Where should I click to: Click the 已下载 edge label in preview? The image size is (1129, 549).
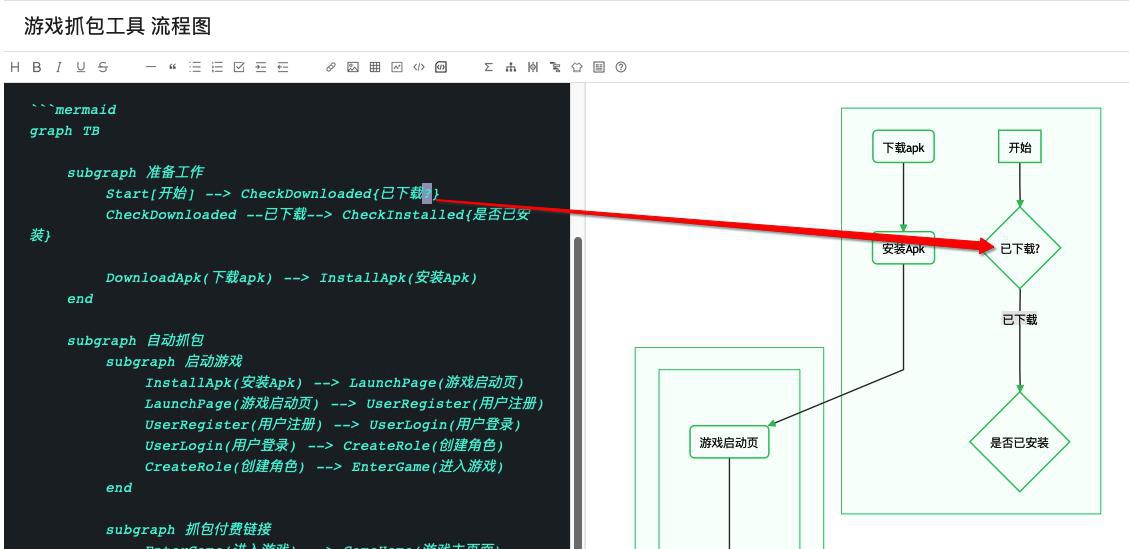pyautogui.click(x=1020, y=319)
